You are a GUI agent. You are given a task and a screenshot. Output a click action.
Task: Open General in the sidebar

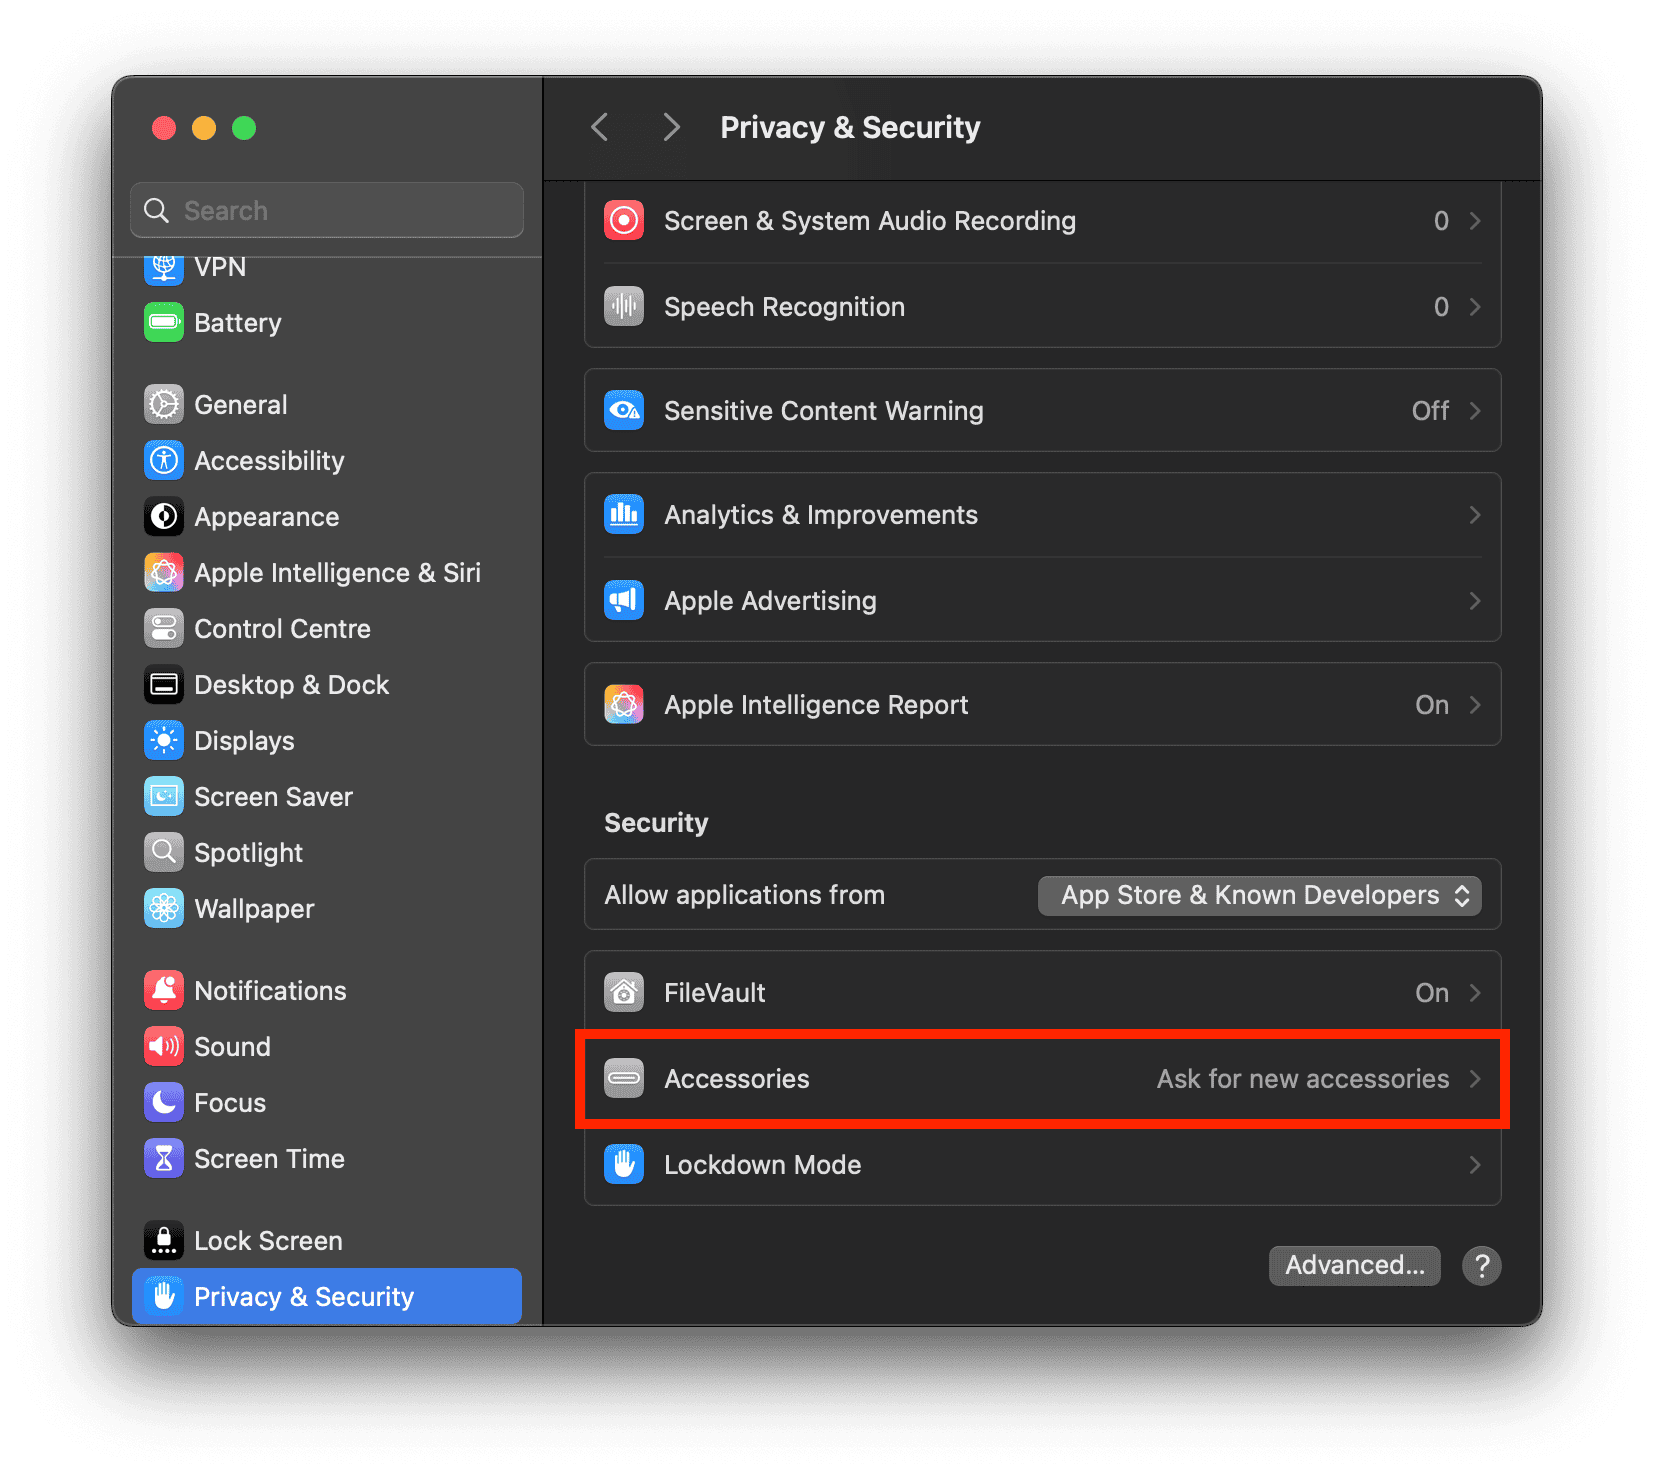(x=240, y=404)
